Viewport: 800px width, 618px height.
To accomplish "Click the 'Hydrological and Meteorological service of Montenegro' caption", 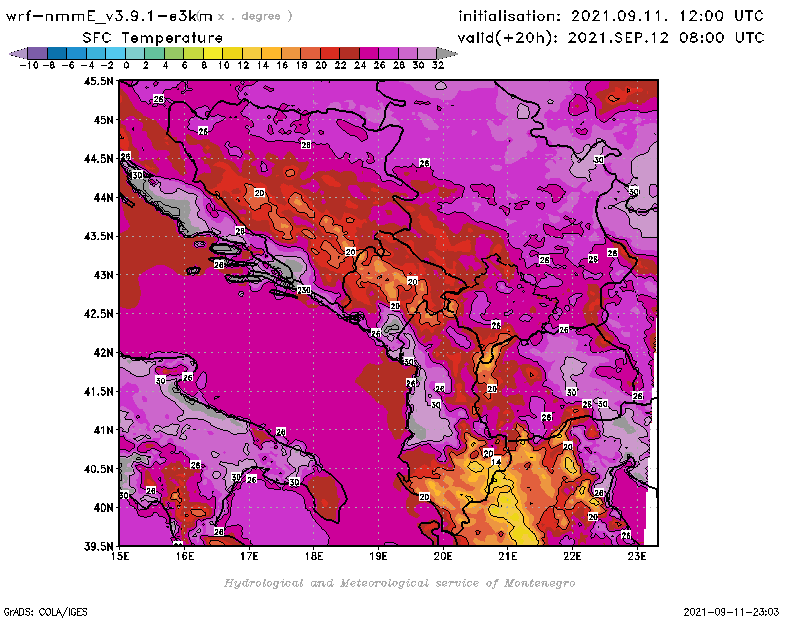I will point(399,583).
